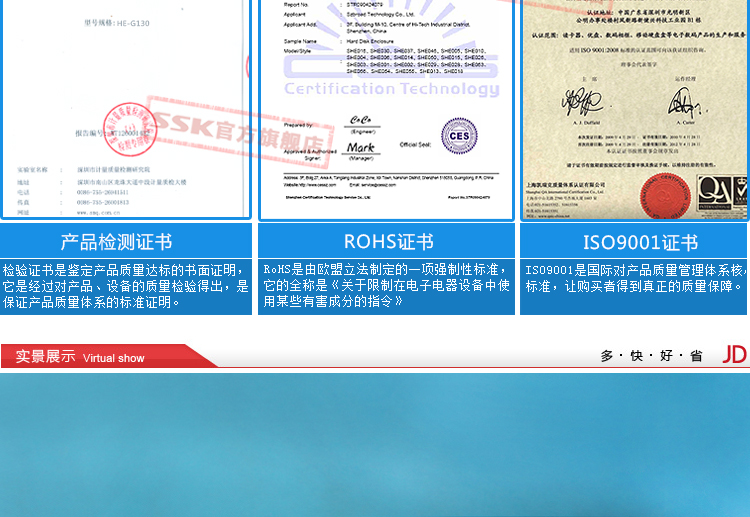Click the JD logo in the banner
This screenshot has width=750, height=517.
(734, 355)
